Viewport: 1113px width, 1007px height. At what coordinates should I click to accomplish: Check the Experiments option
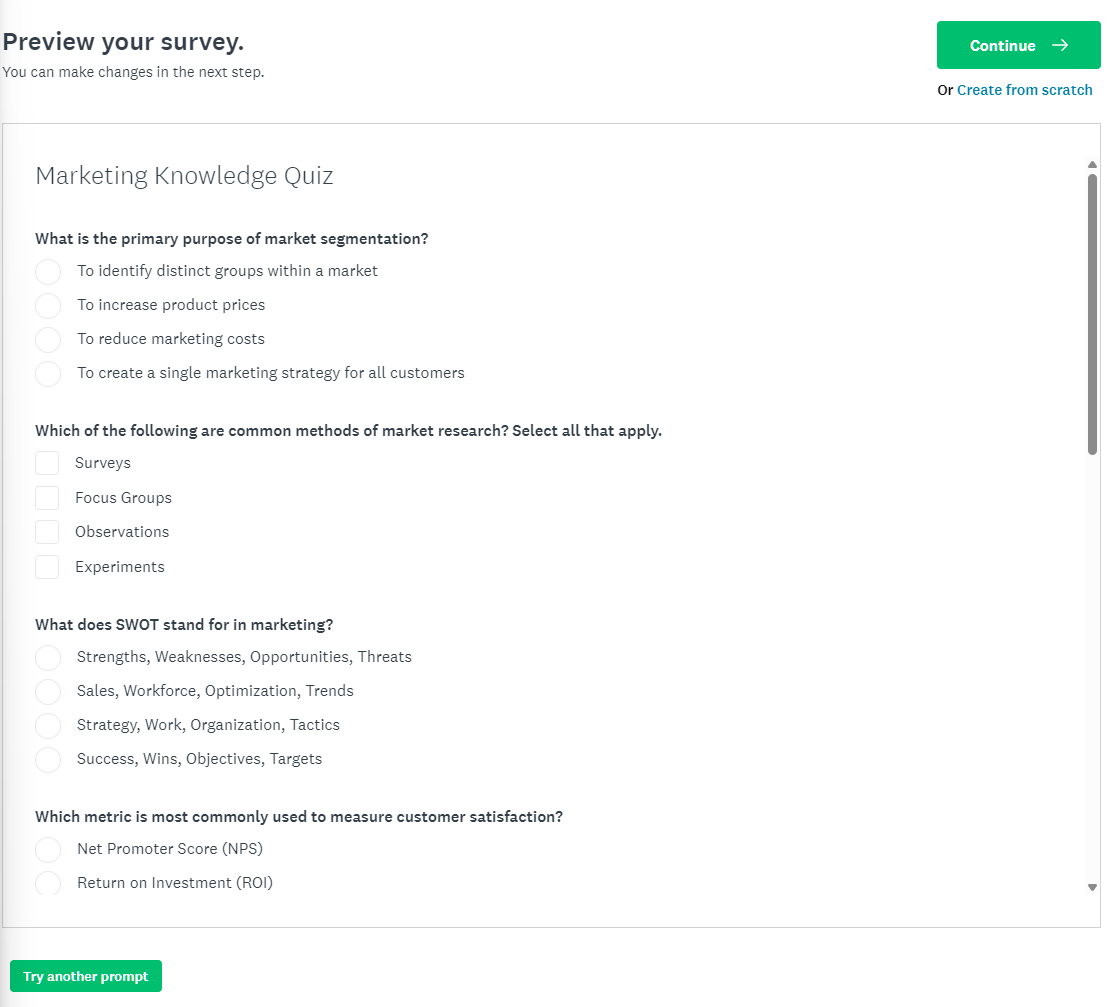[47, 566]
